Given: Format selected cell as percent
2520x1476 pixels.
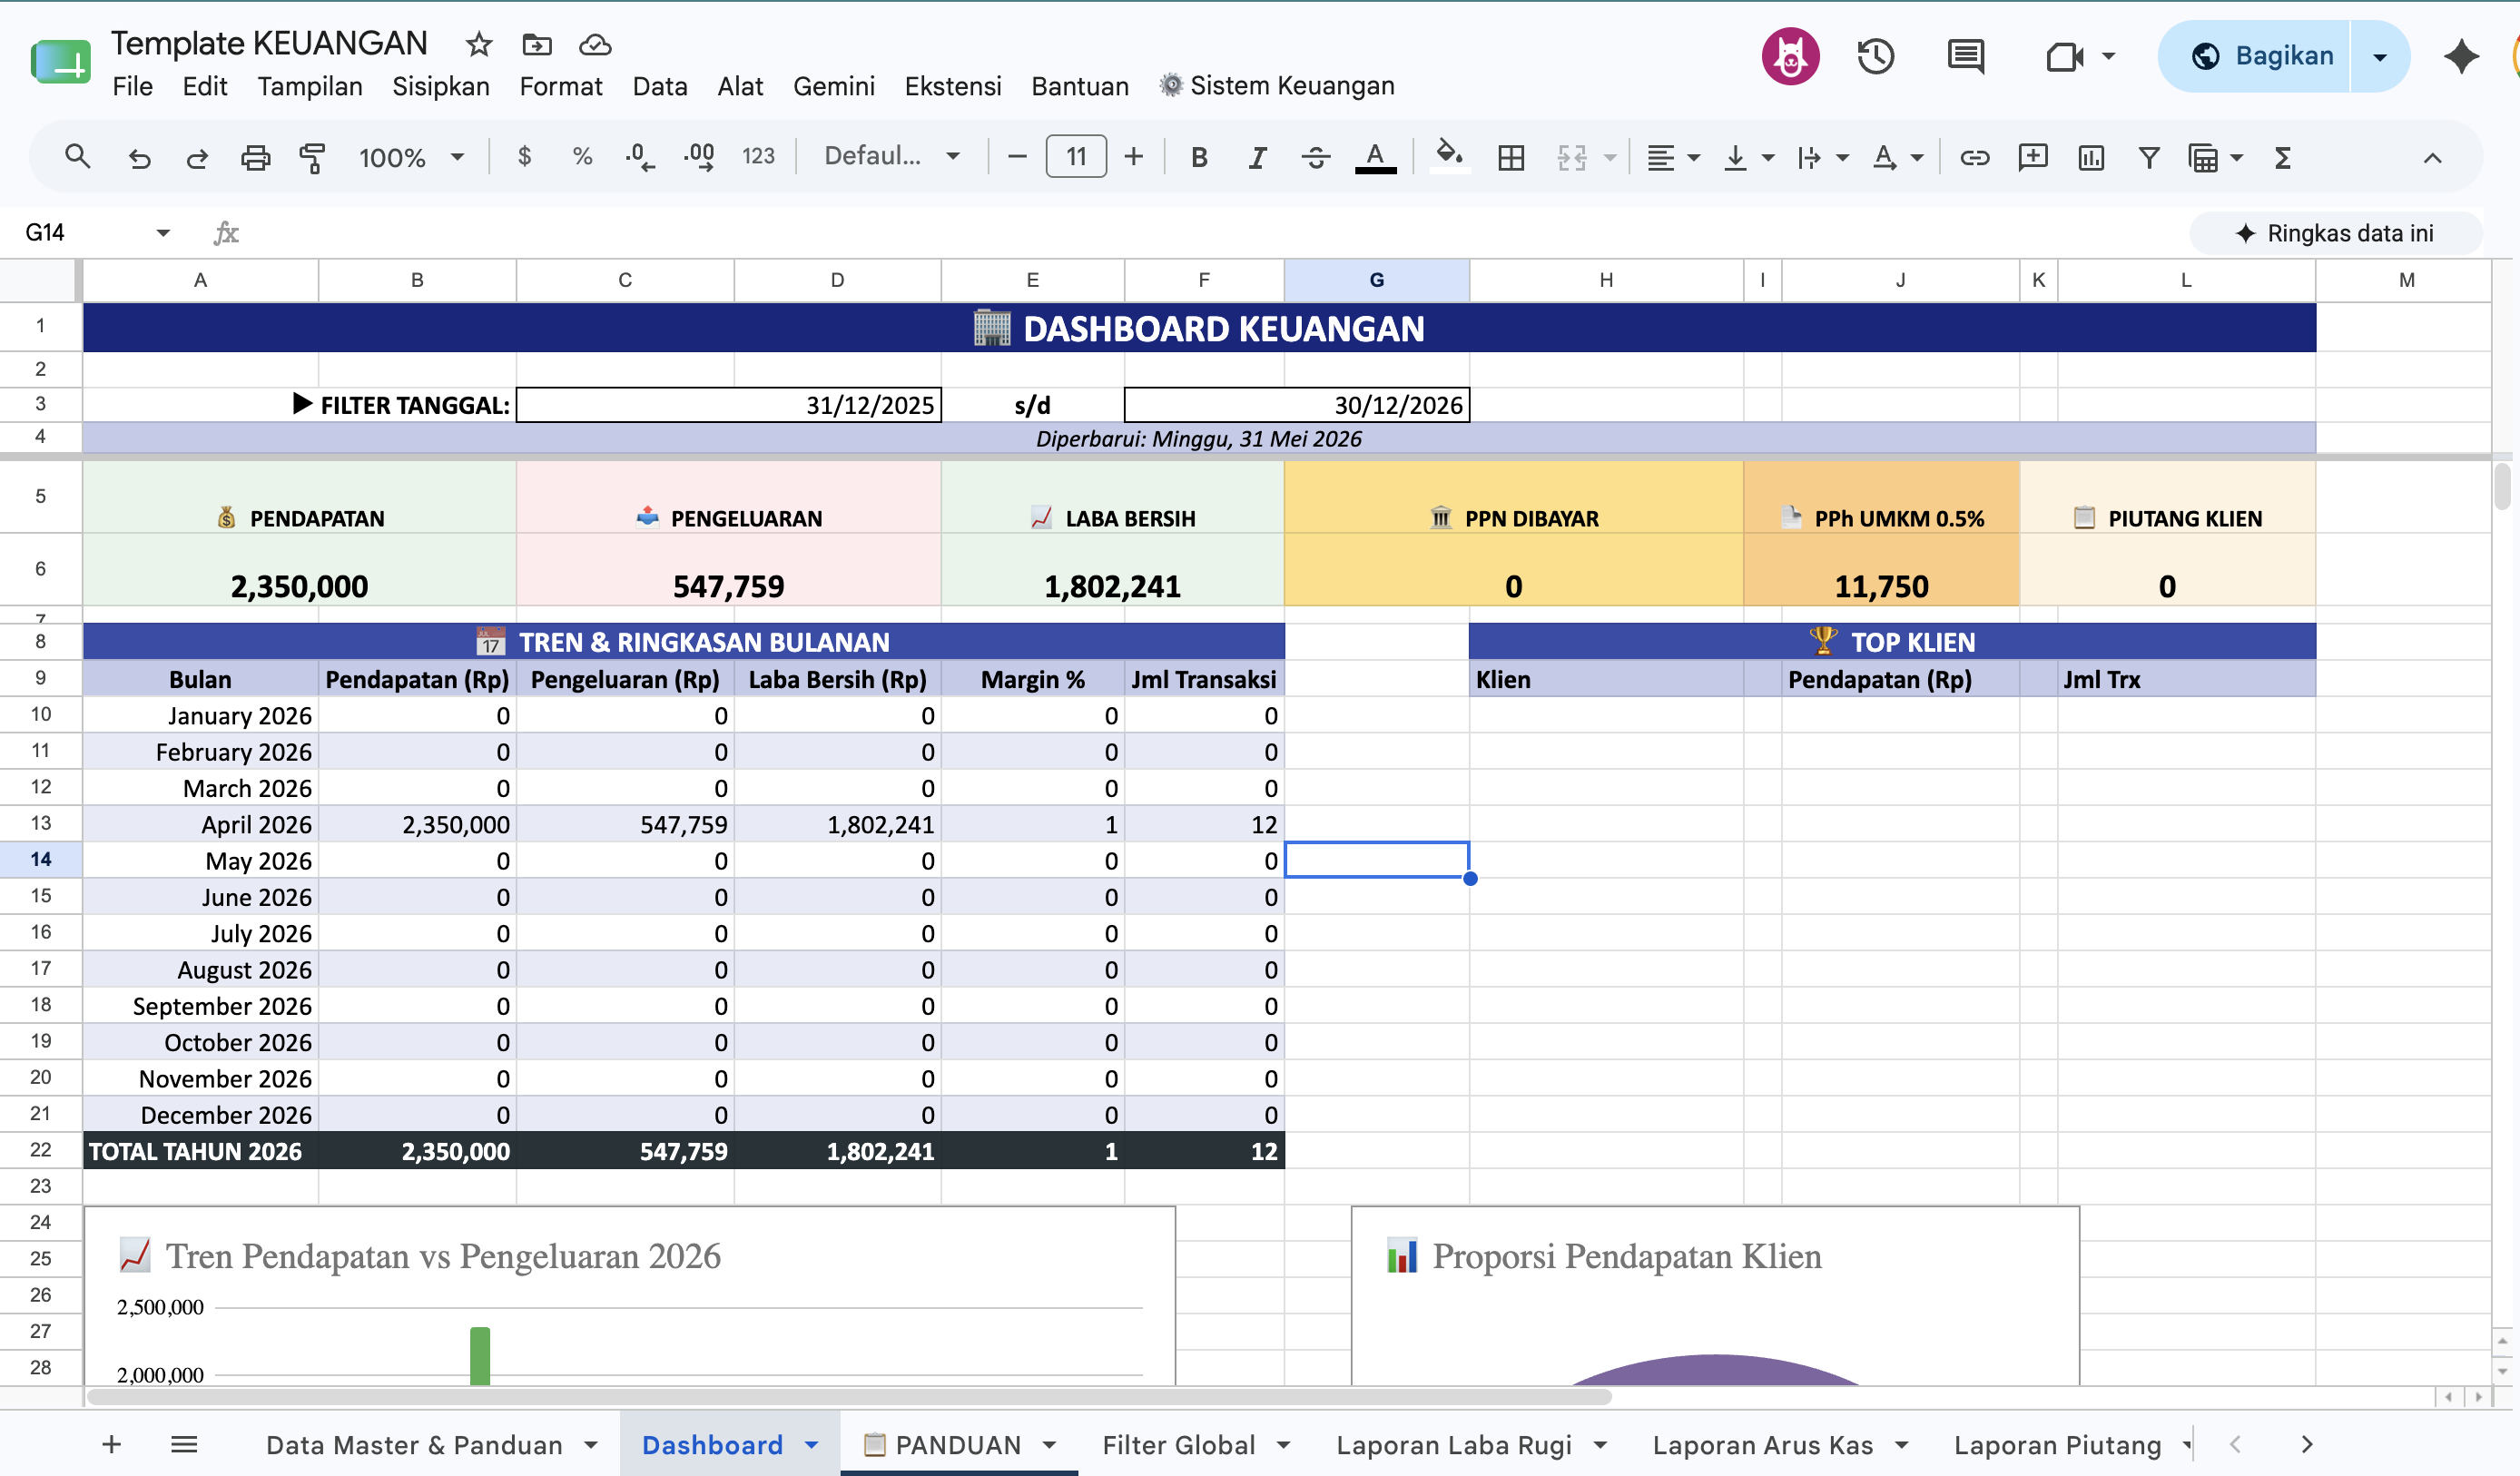Looking at the screenshot, I should (x=582, y=157).
